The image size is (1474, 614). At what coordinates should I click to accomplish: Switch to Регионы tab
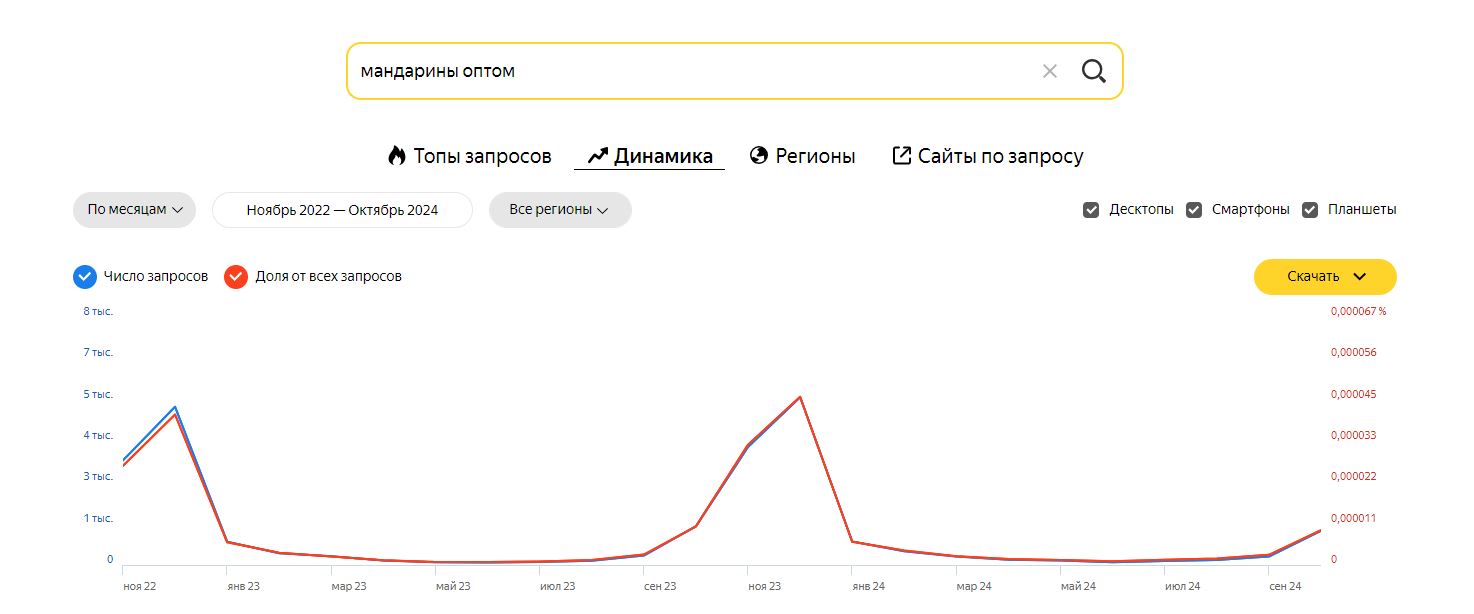tap(815, 156)
